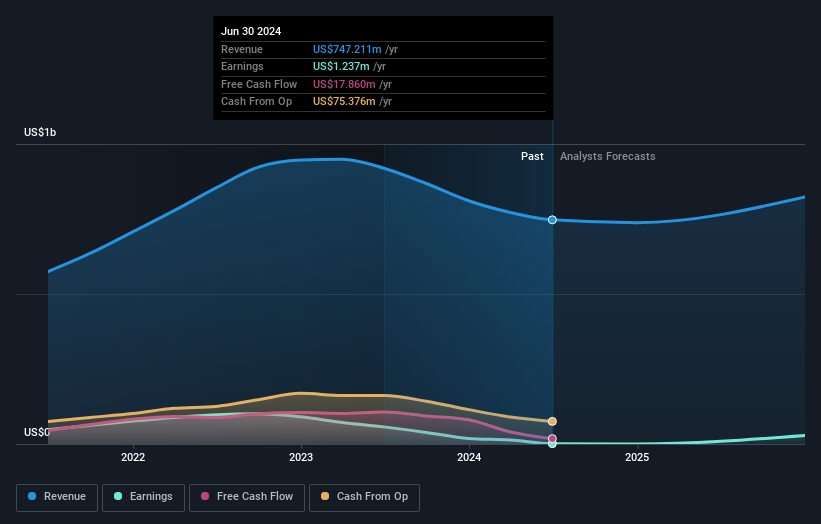Click the Revenue row label in tooltip

point(242,49)
